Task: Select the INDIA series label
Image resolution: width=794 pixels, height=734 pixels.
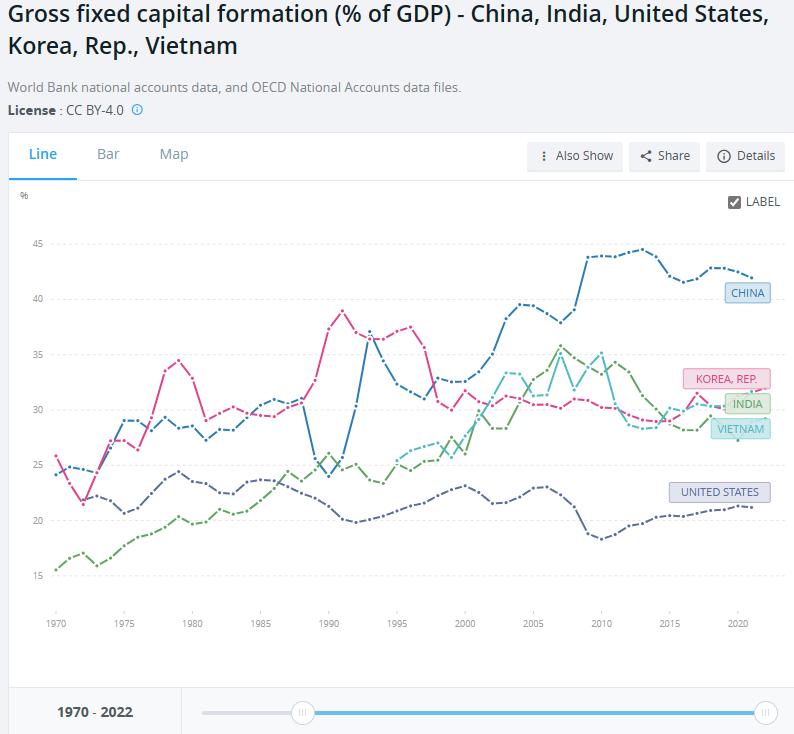Action: tap(747, 404)
